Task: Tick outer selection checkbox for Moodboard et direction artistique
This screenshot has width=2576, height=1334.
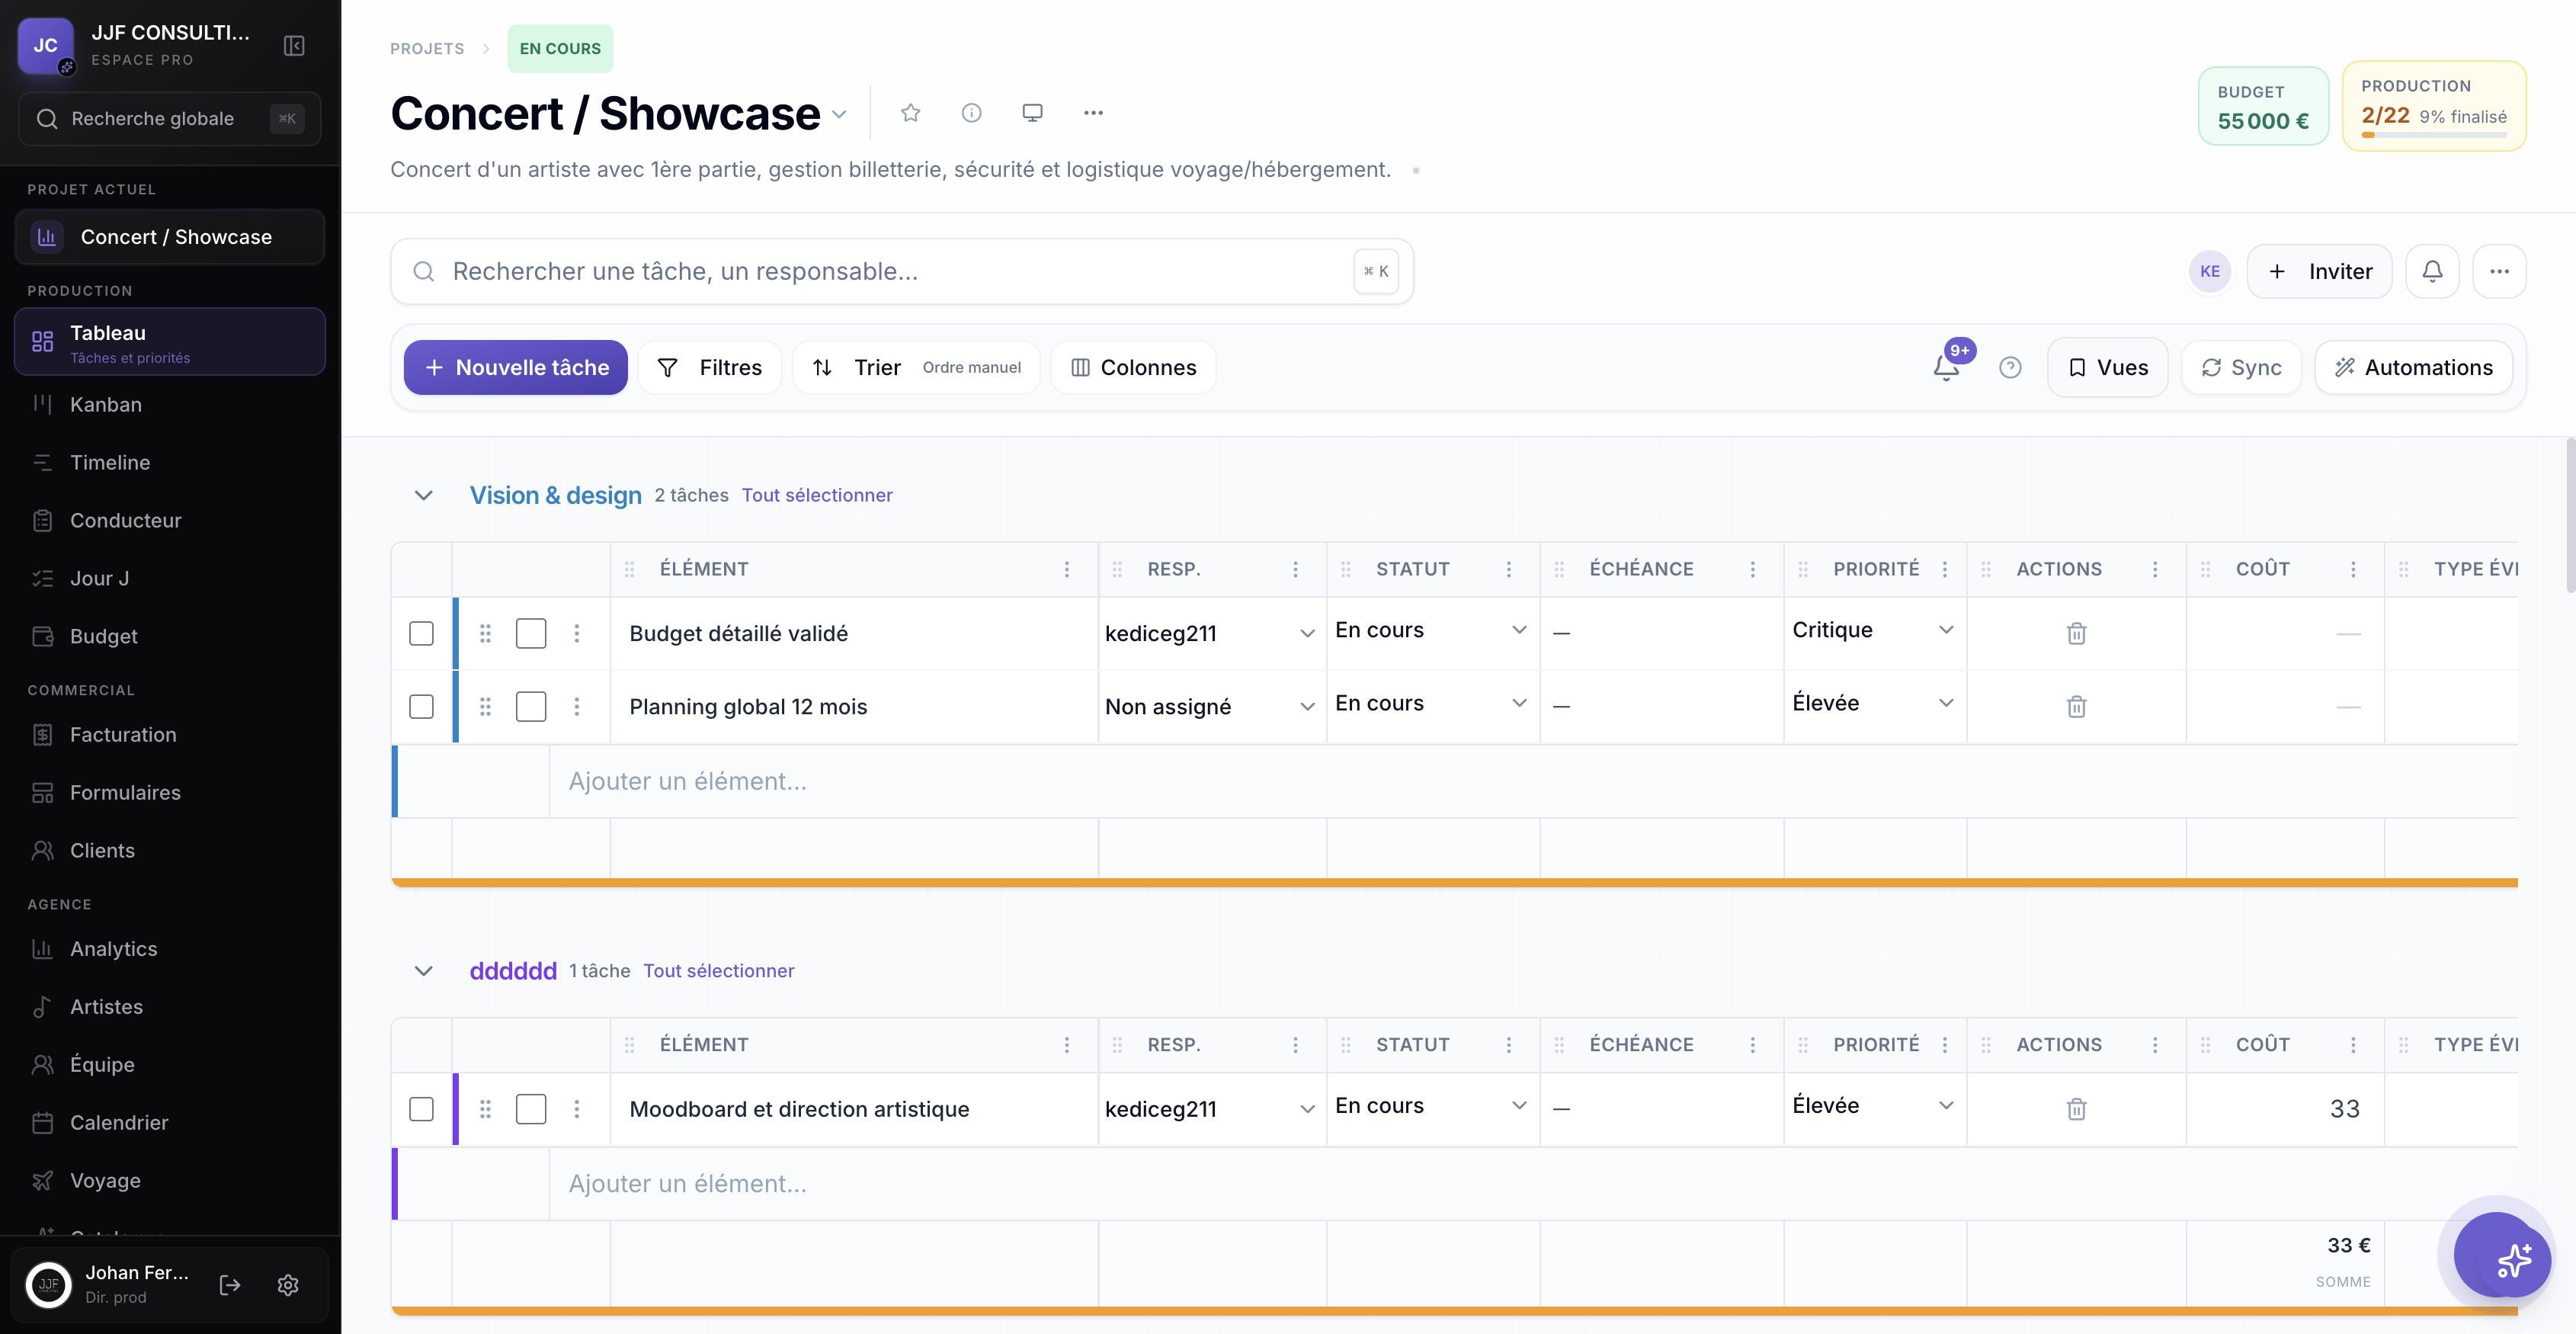Action: 421,1109
